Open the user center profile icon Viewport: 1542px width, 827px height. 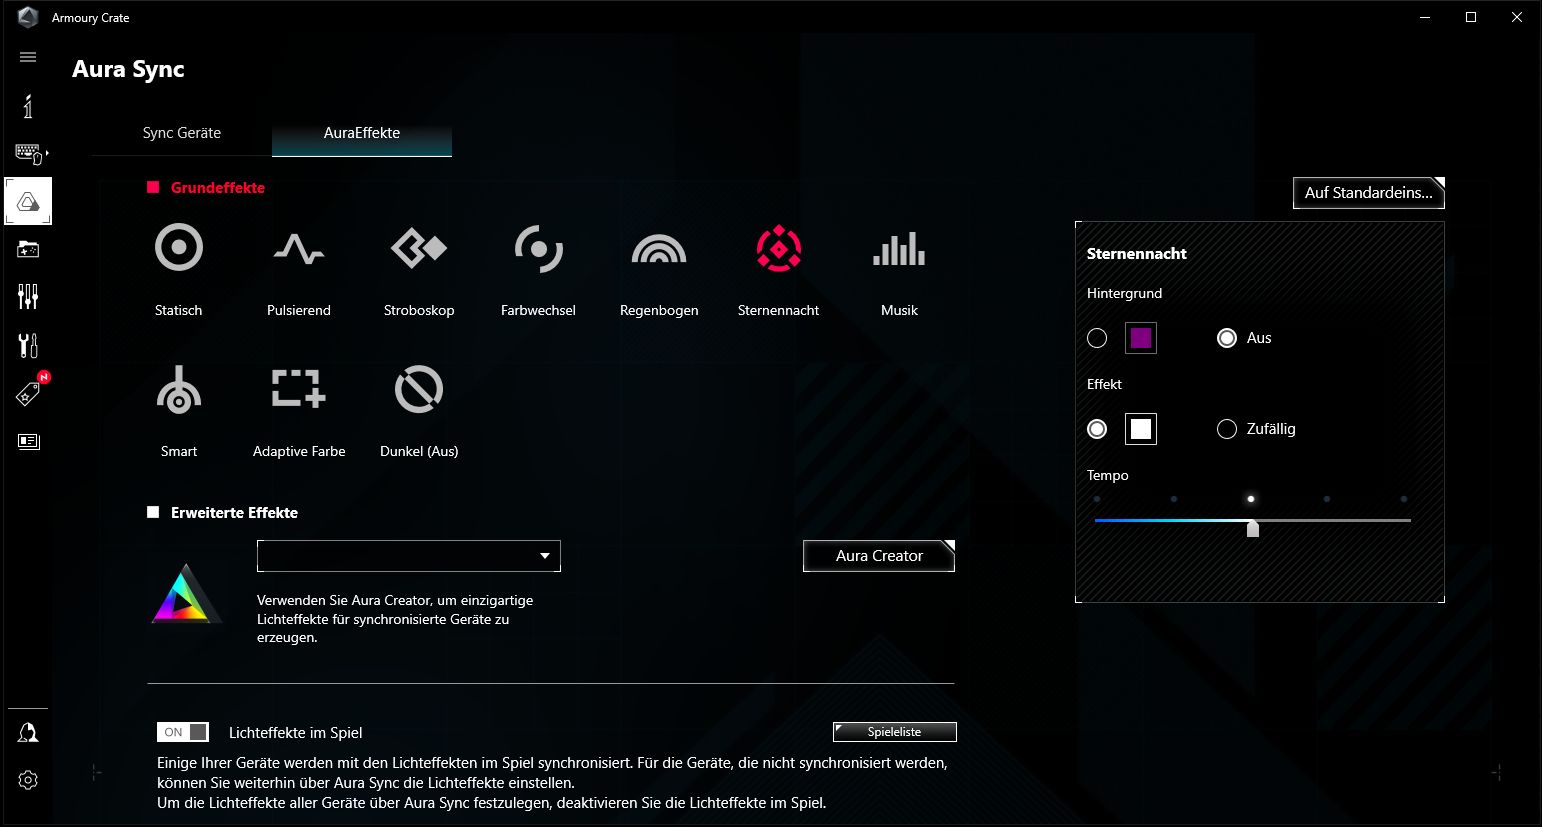28,733
